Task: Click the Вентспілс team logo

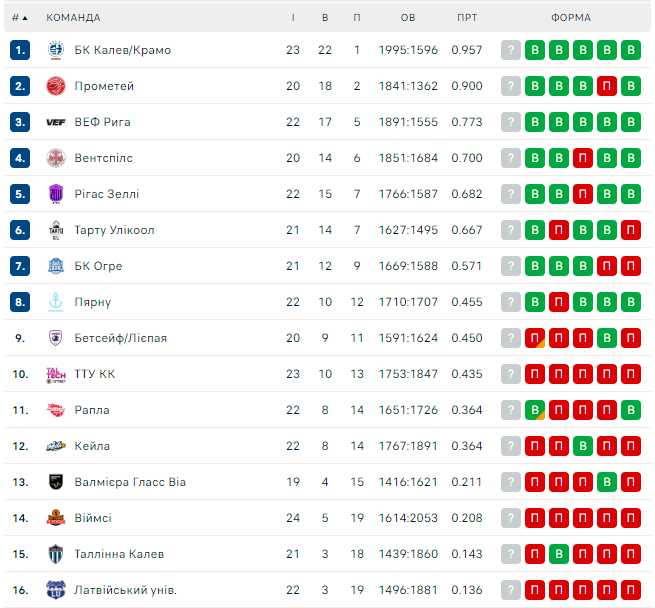Action: (x=55, y=158)
